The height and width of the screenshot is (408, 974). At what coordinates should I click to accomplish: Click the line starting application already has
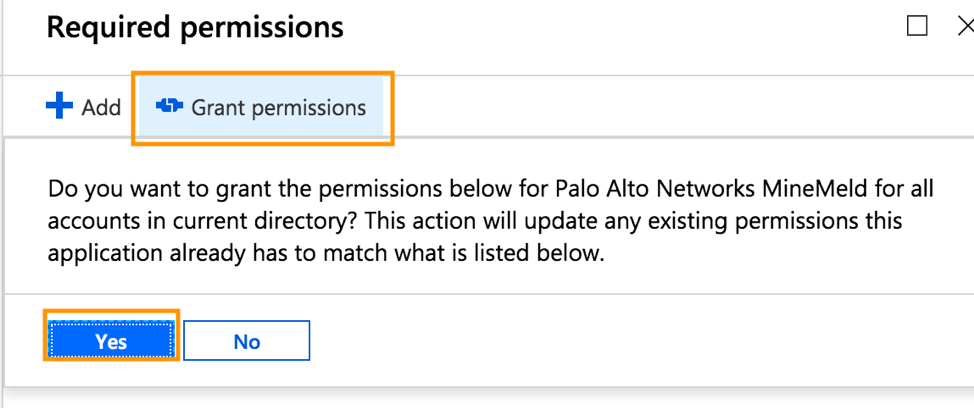click(250, 253)
